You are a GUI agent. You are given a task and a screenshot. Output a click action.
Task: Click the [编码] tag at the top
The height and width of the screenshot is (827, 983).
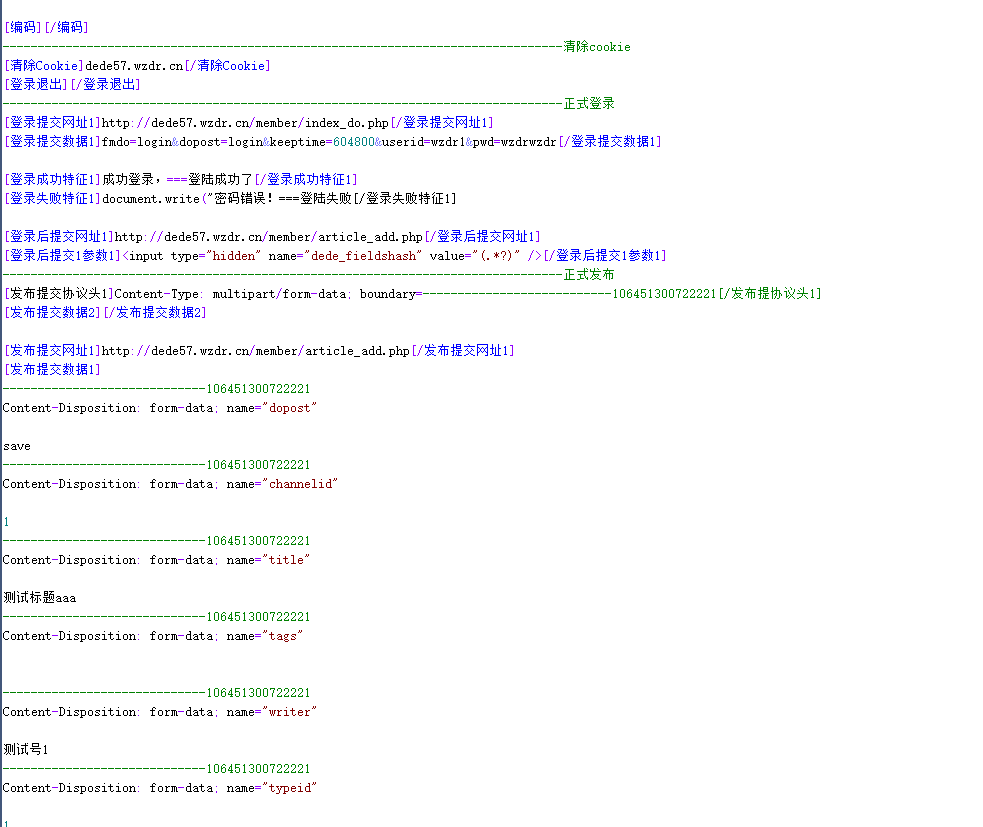coord(21,27)
